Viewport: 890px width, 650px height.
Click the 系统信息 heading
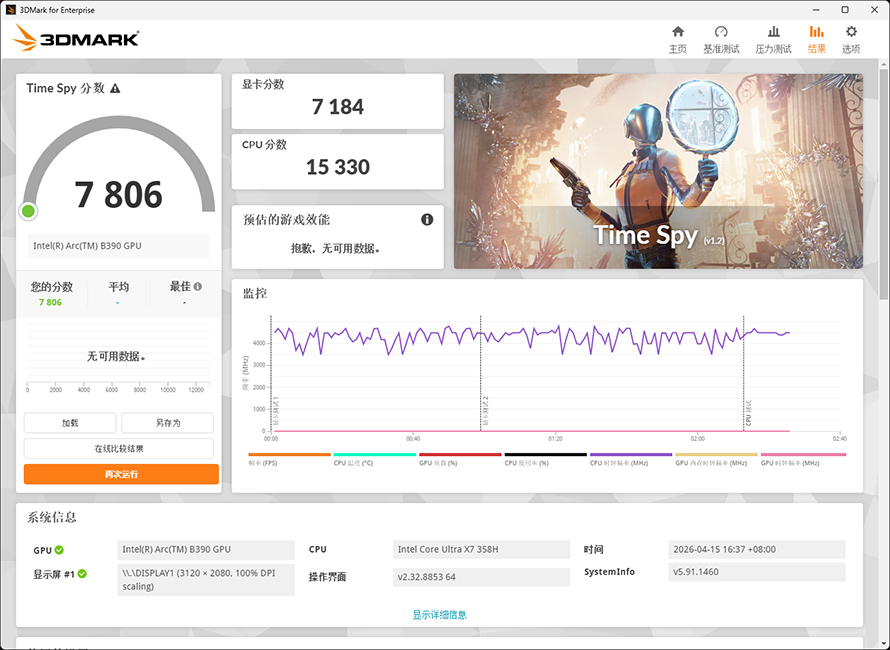tap(52, 517)
